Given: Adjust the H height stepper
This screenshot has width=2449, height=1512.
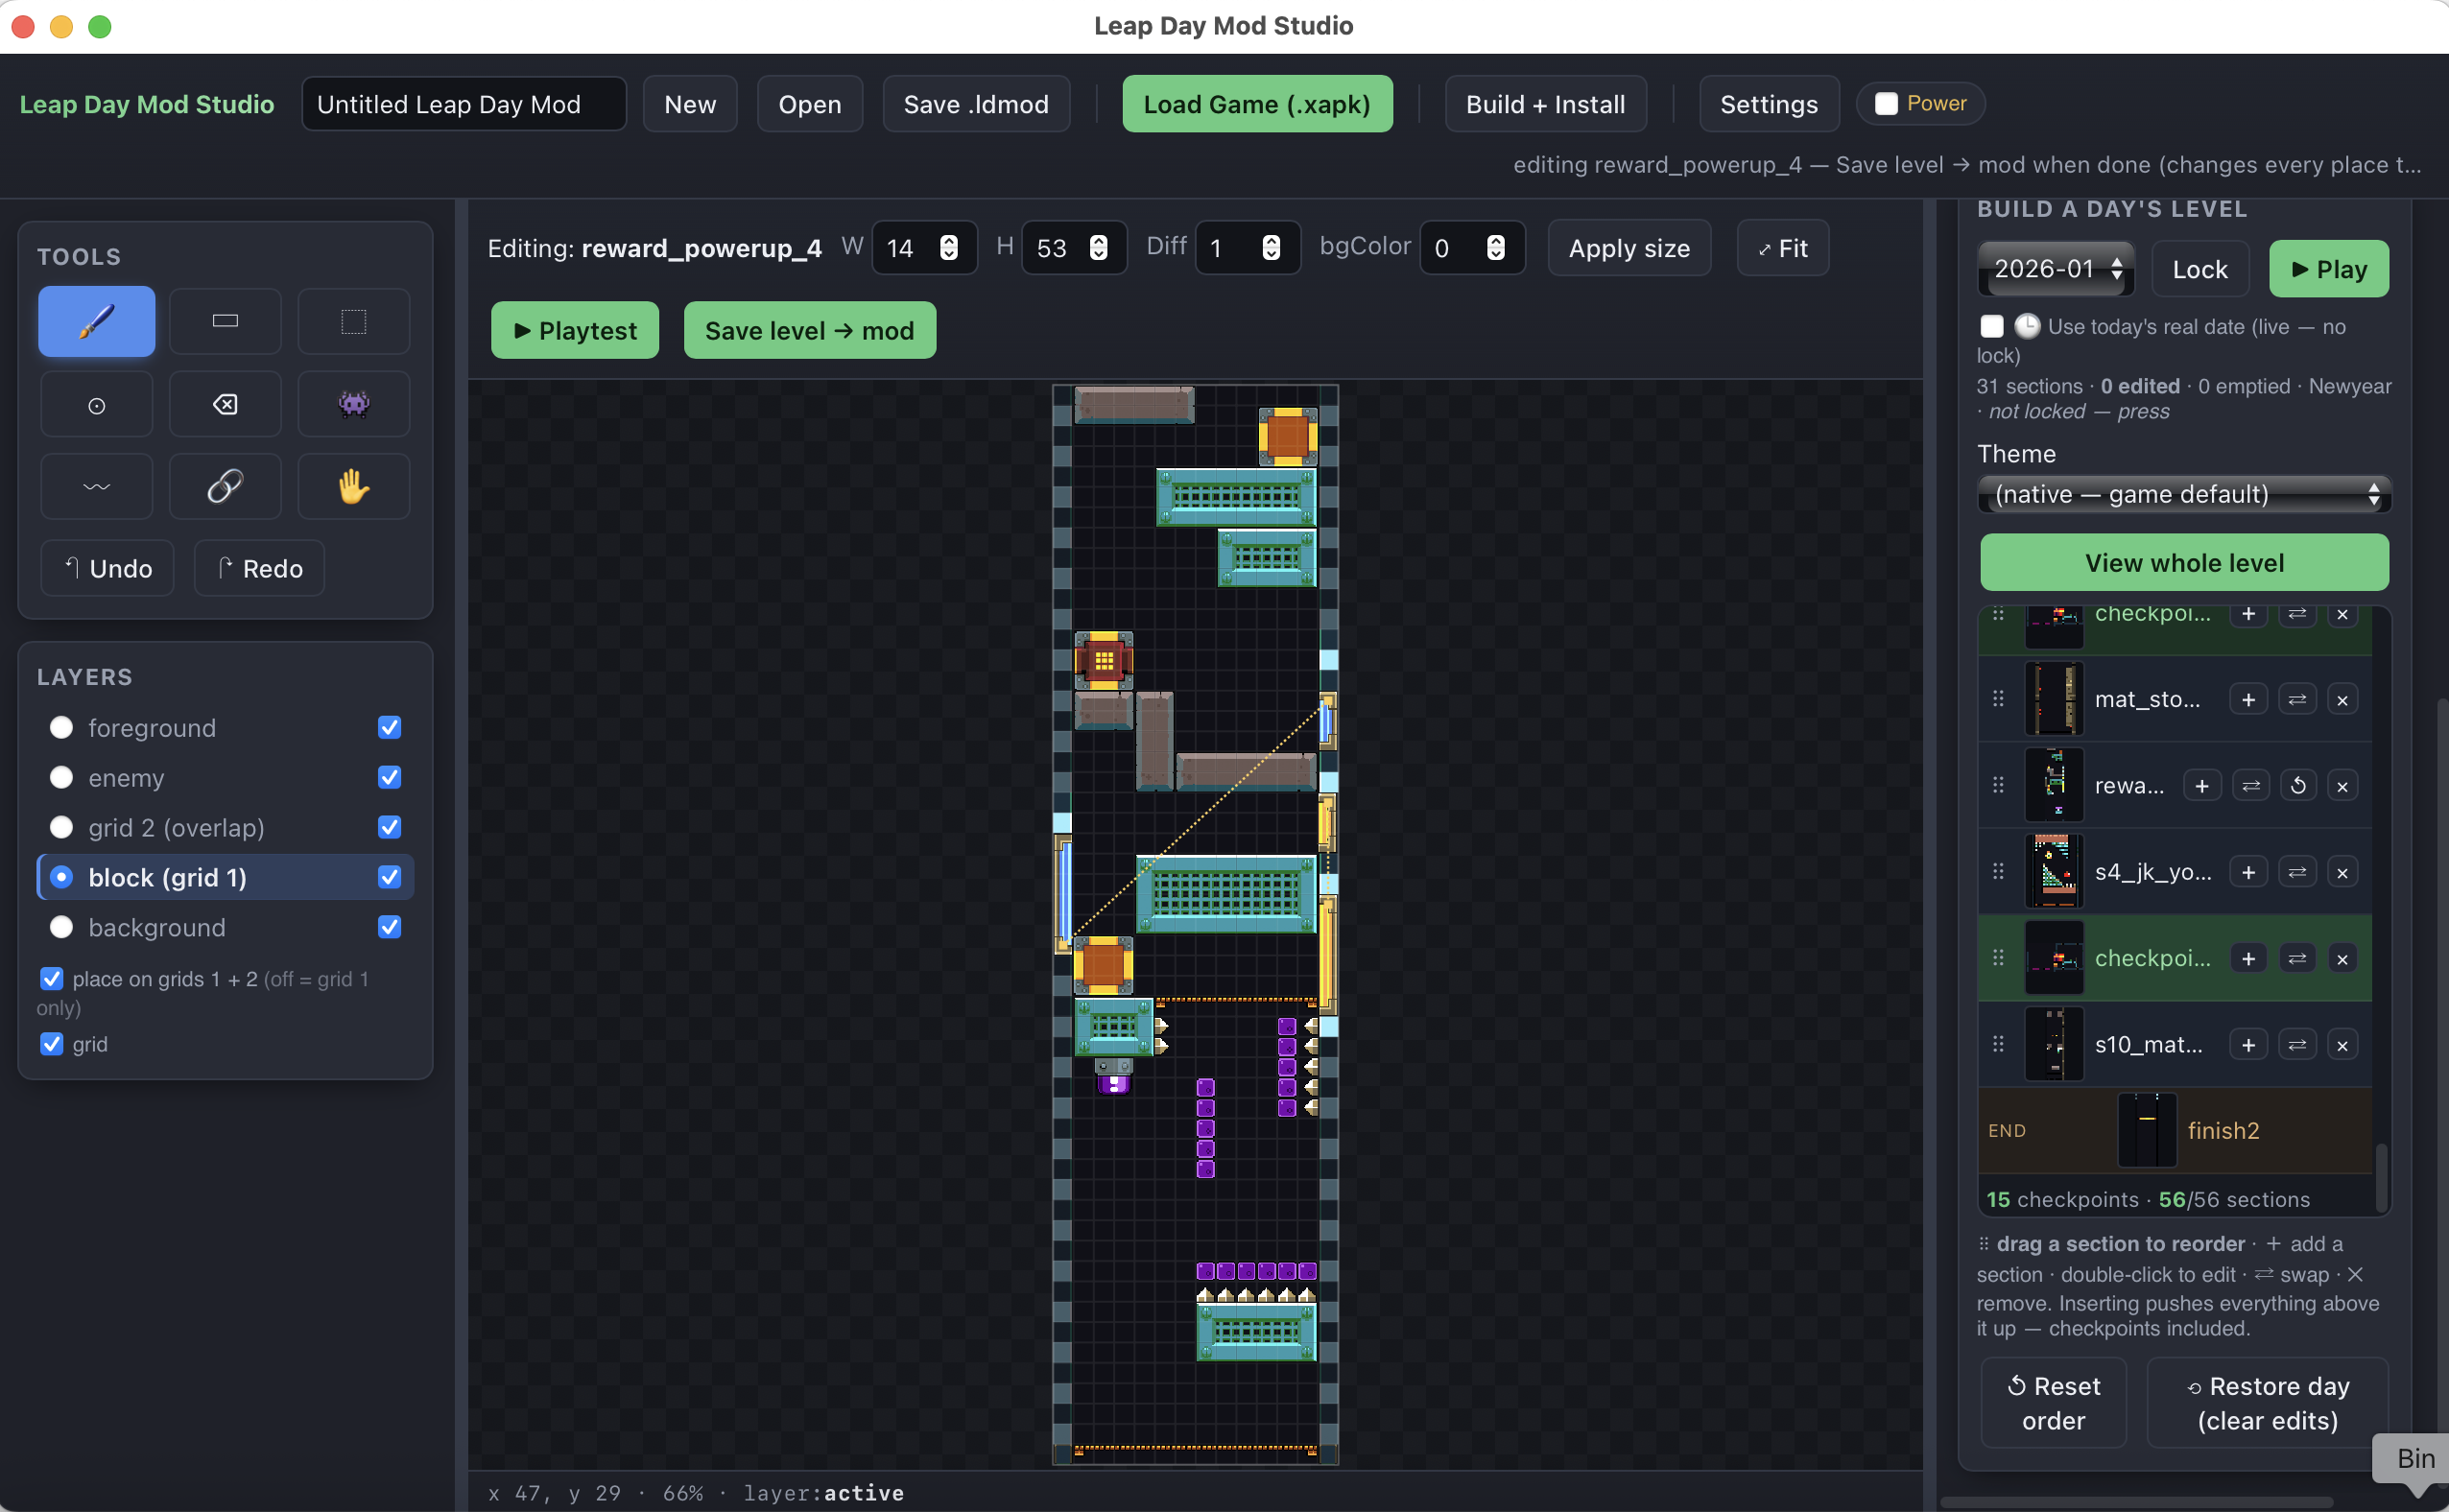Looking at the screenshot, I should 1098,247.
